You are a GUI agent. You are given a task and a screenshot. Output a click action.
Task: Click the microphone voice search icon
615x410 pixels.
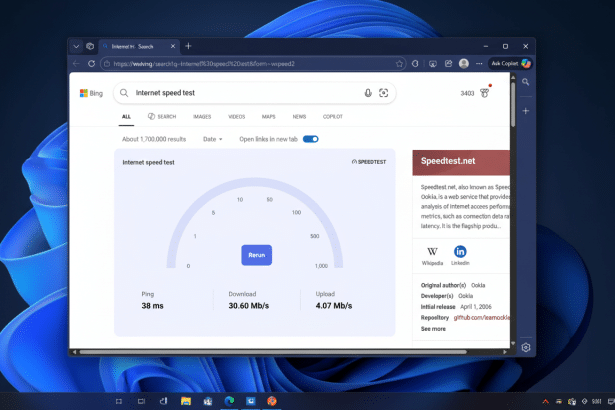coord(368,93)
